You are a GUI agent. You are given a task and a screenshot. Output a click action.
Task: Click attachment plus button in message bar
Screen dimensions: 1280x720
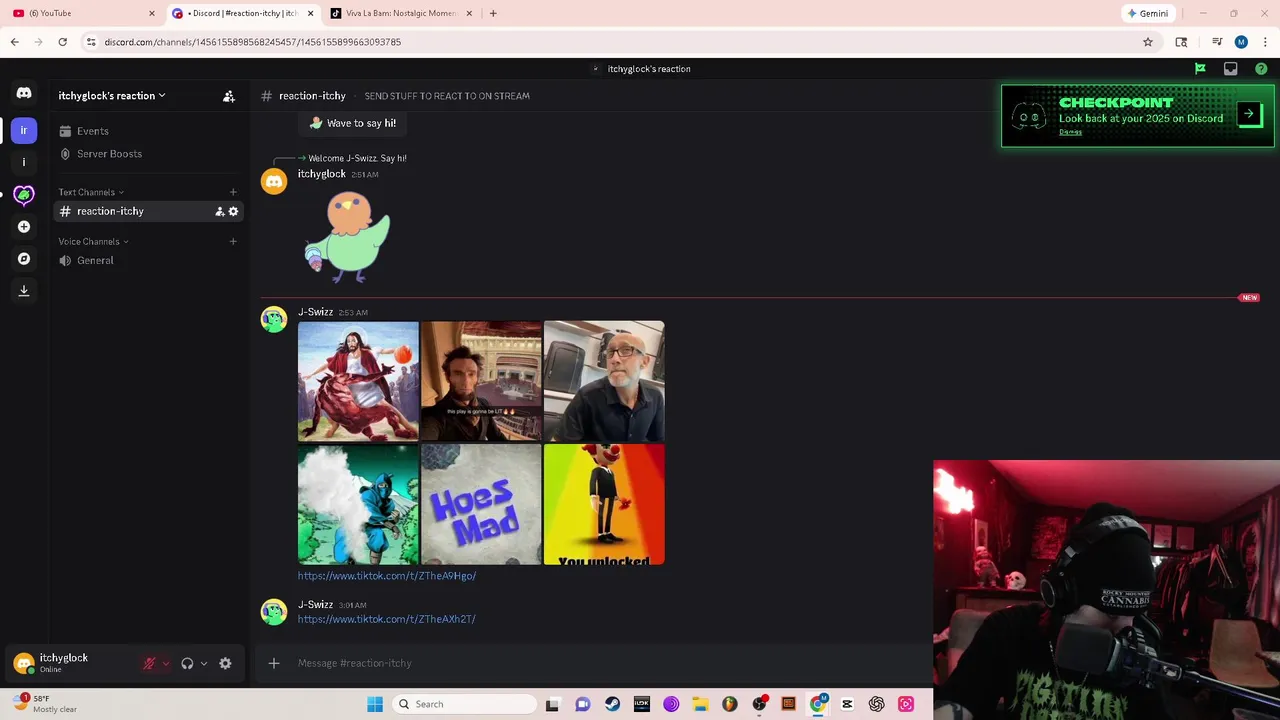(x=274, y=663)
